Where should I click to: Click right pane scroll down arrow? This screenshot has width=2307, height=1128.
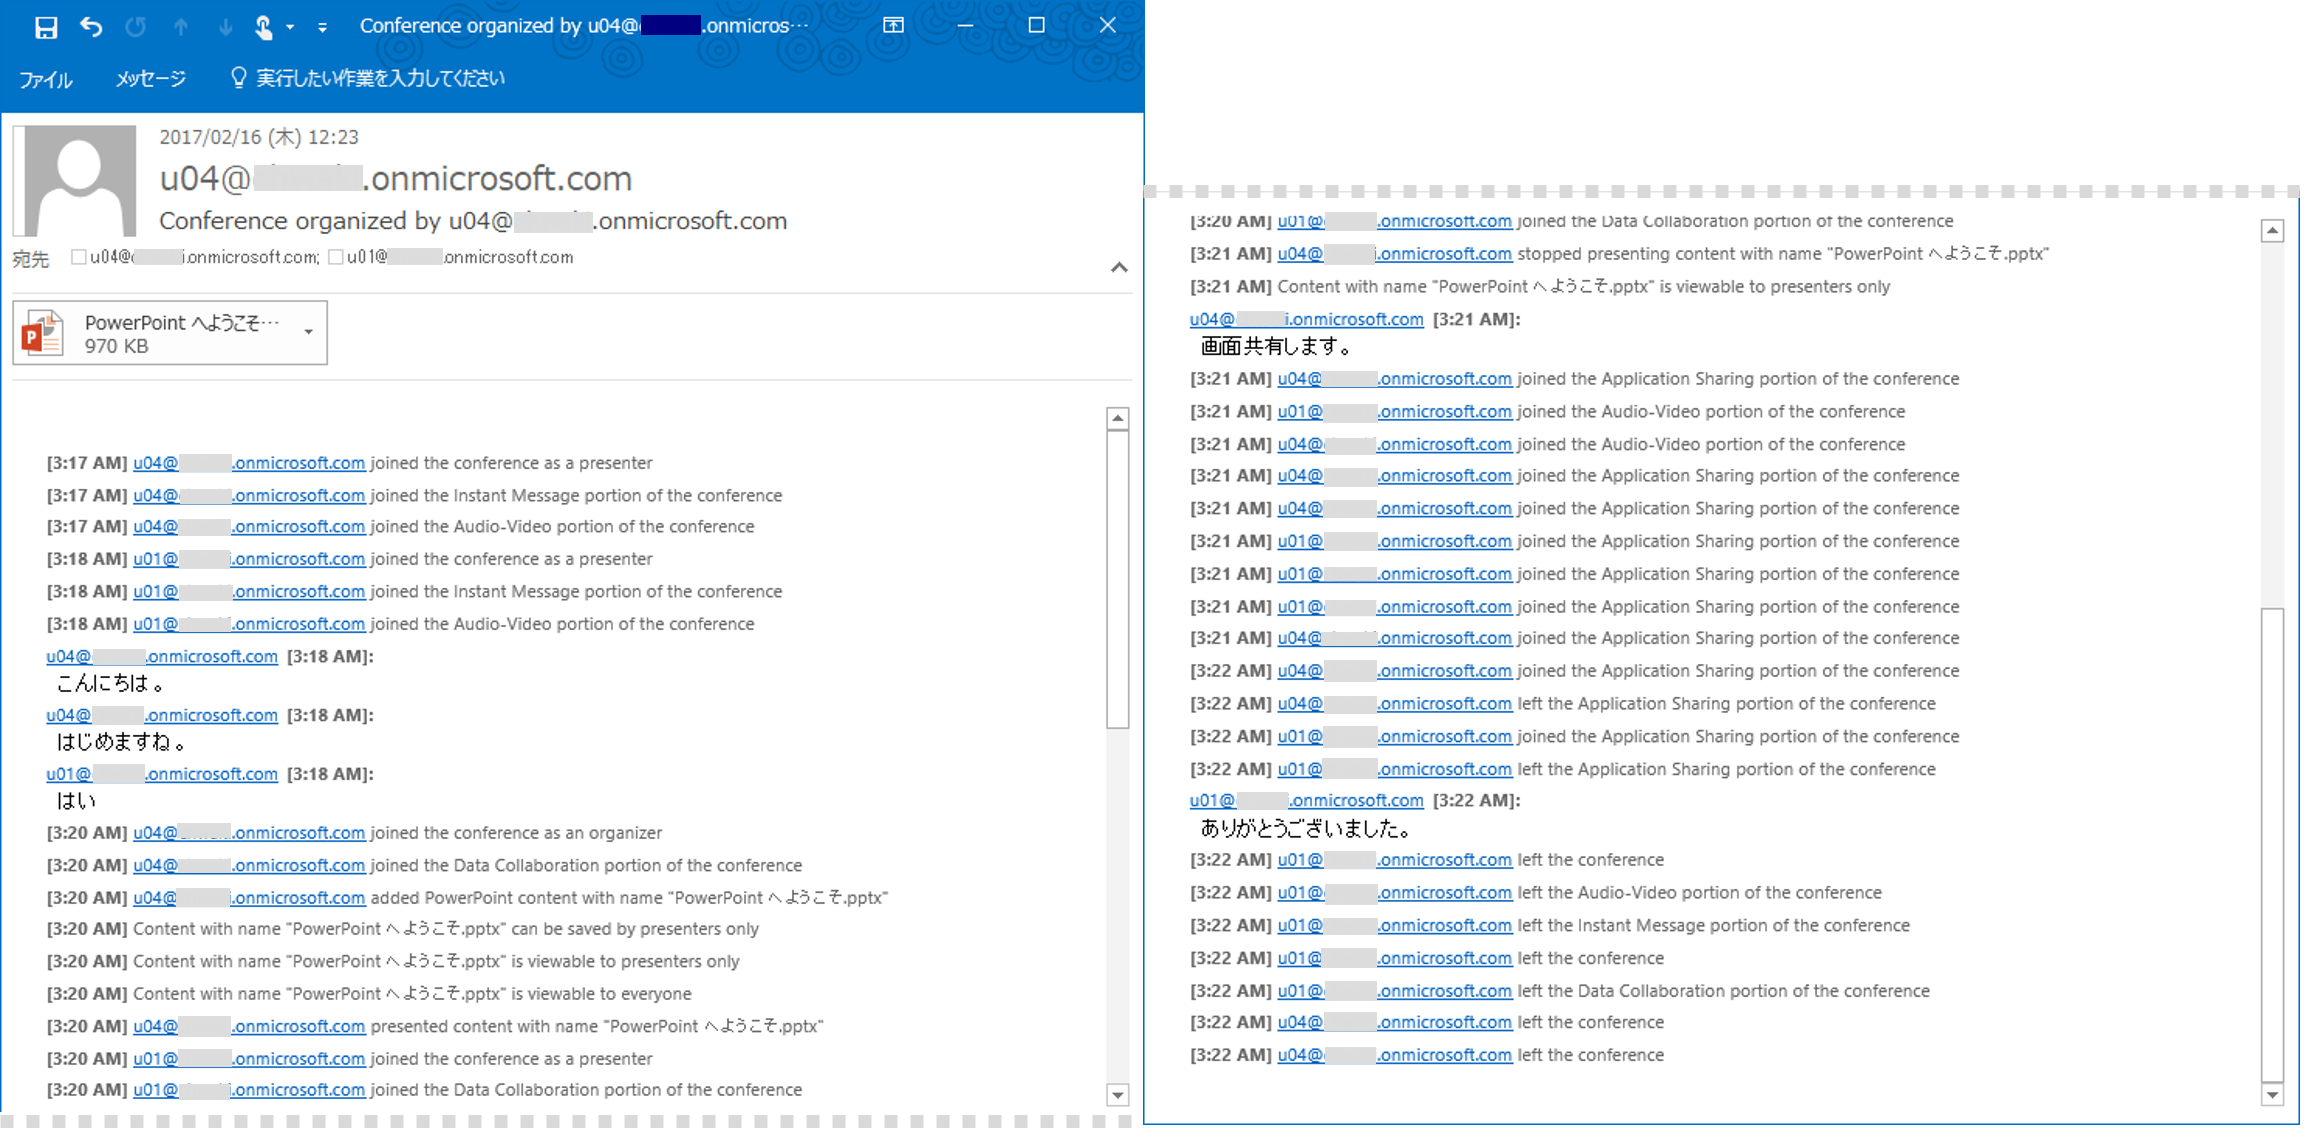tap(2272, 1095)
